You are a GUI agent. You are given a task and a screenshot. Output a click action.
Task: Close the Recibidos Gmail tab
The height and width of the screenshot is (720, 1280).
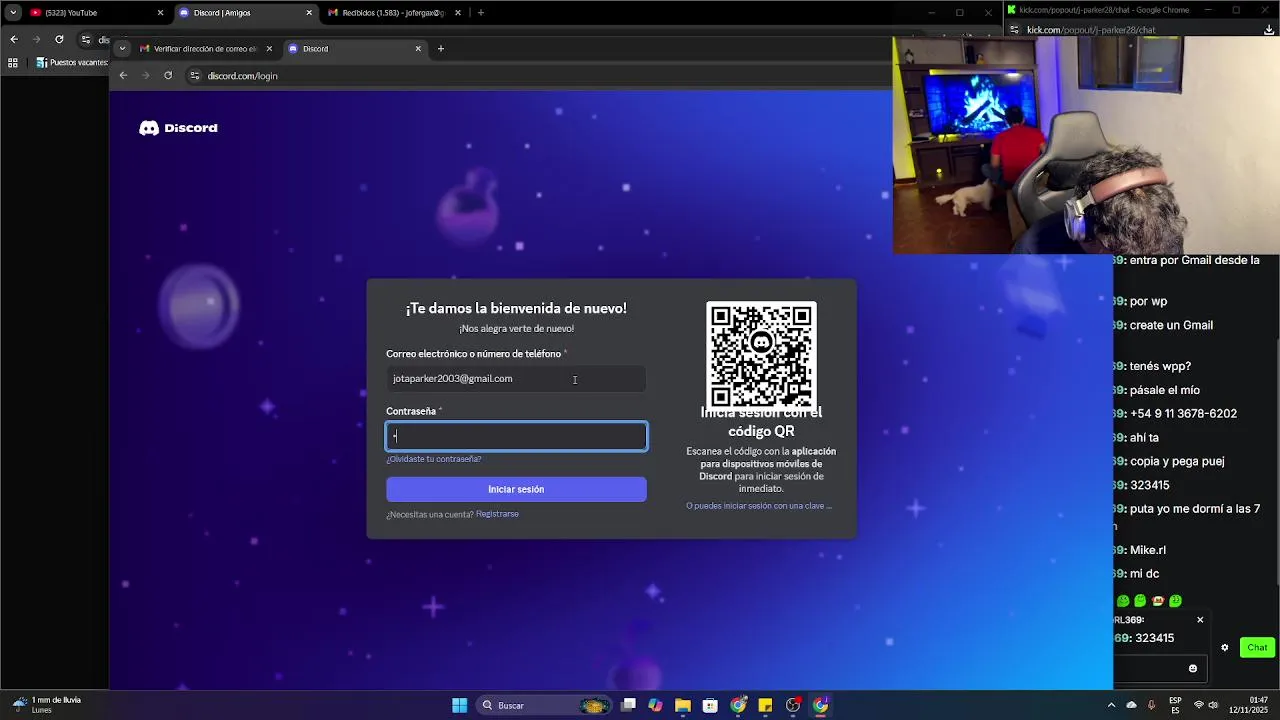pyautogui.click(x=458, y=13)
